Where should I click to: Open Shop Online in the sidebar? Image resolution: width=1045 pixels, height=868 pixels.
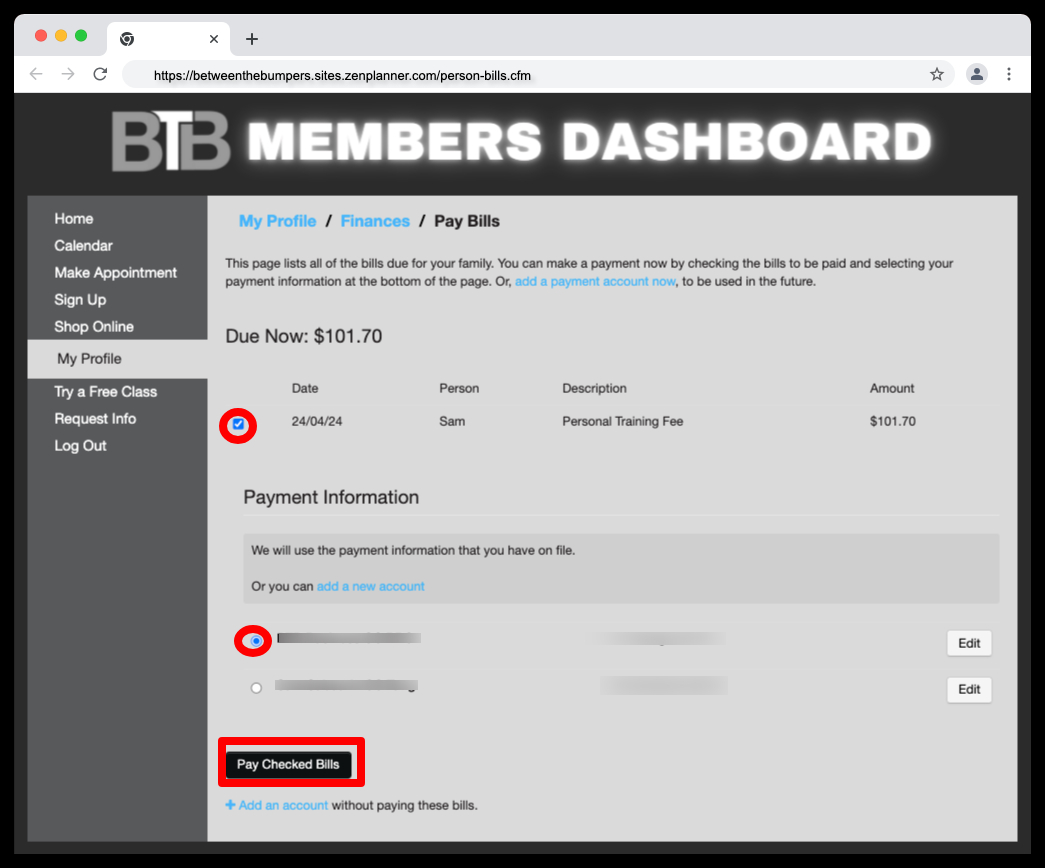[94, 327]
